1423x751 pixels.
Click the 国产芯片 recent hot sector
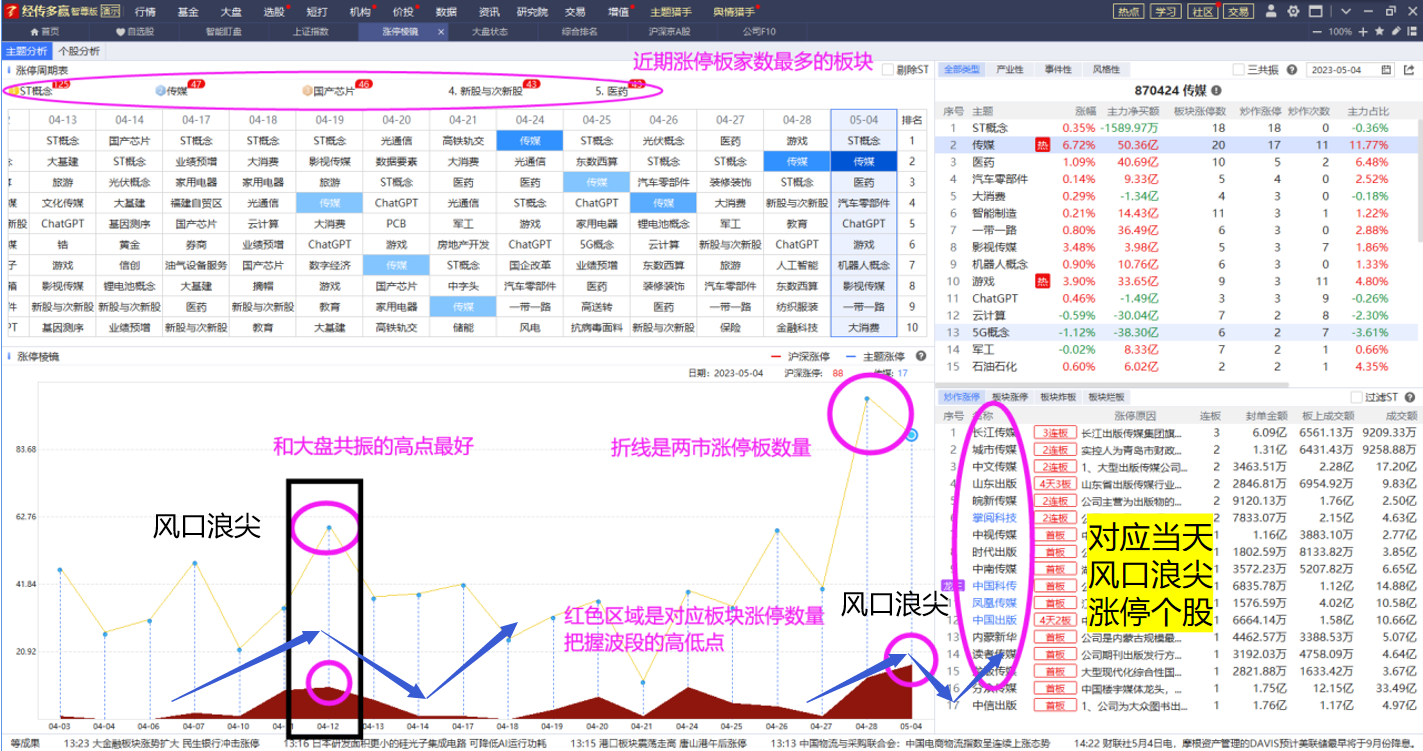coord(332,91)
